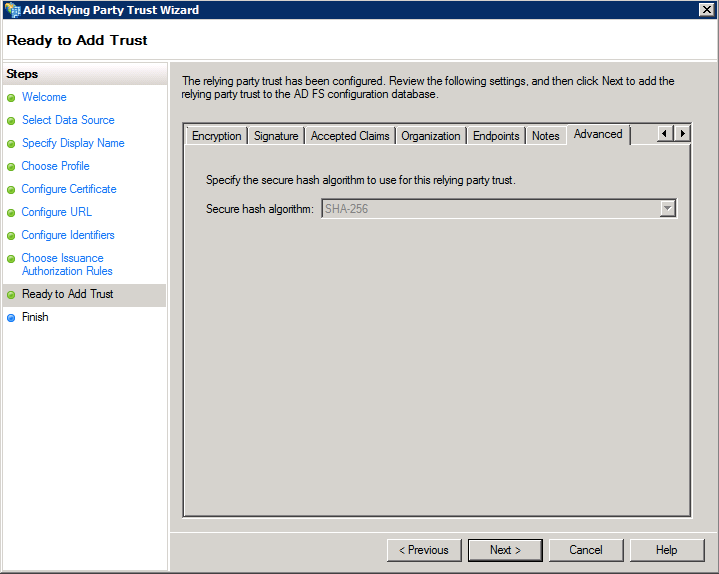Image resolution: width=719 pixels, height=574 pixels.
Task: Switch to the Encryption tab
Action: tap(216, 136)
